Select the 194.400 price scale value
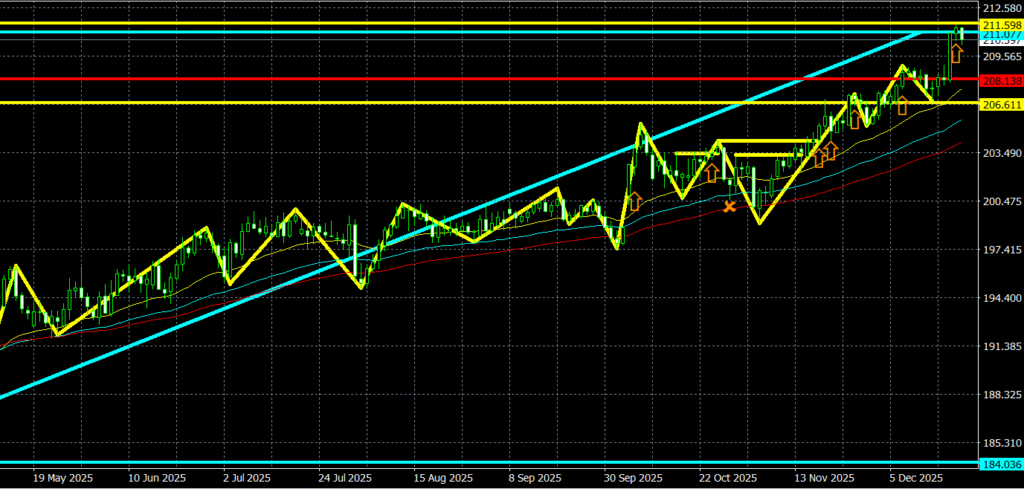 1001,299
